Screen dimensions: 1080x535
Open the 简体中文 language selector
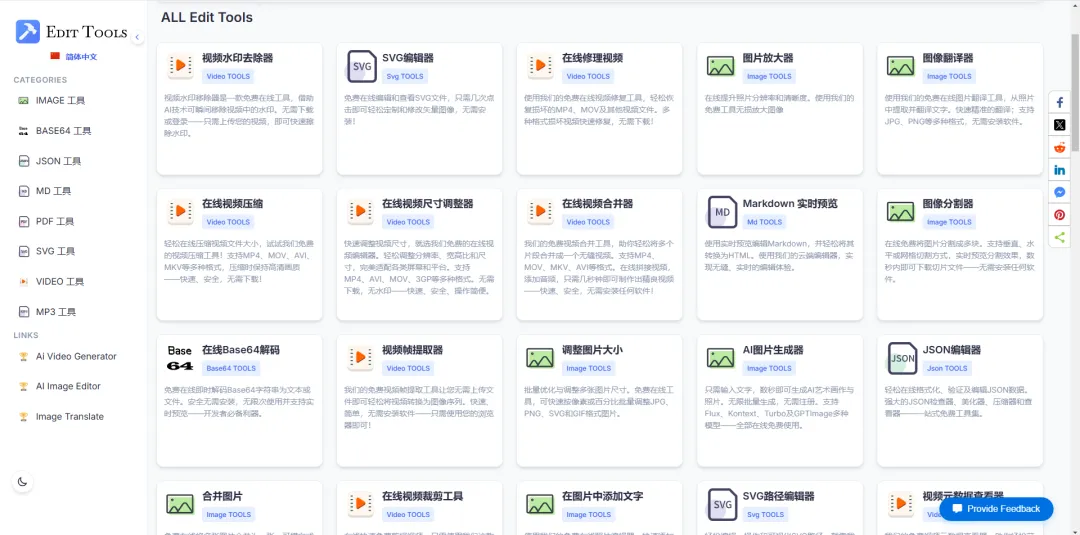point(74,56)
